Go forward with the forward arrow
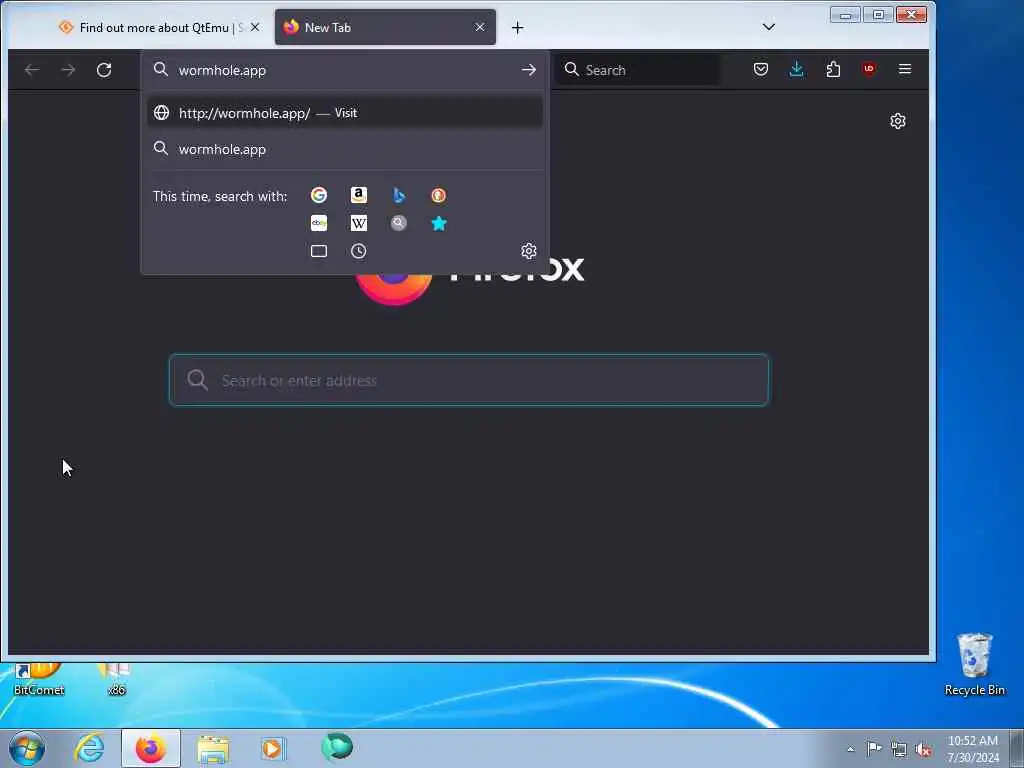This screenshot has height=768, width=1024. tap(68, 70)
